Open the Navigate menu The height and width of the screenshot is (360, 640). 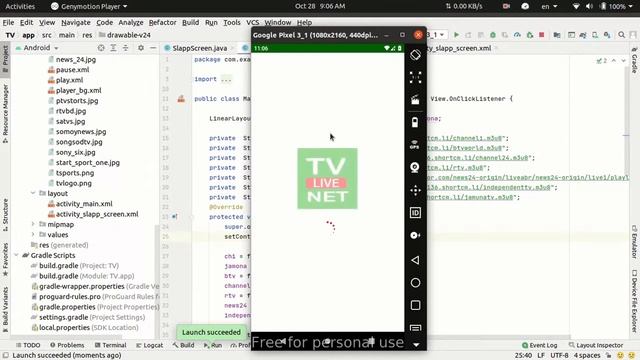coord(76,22)
